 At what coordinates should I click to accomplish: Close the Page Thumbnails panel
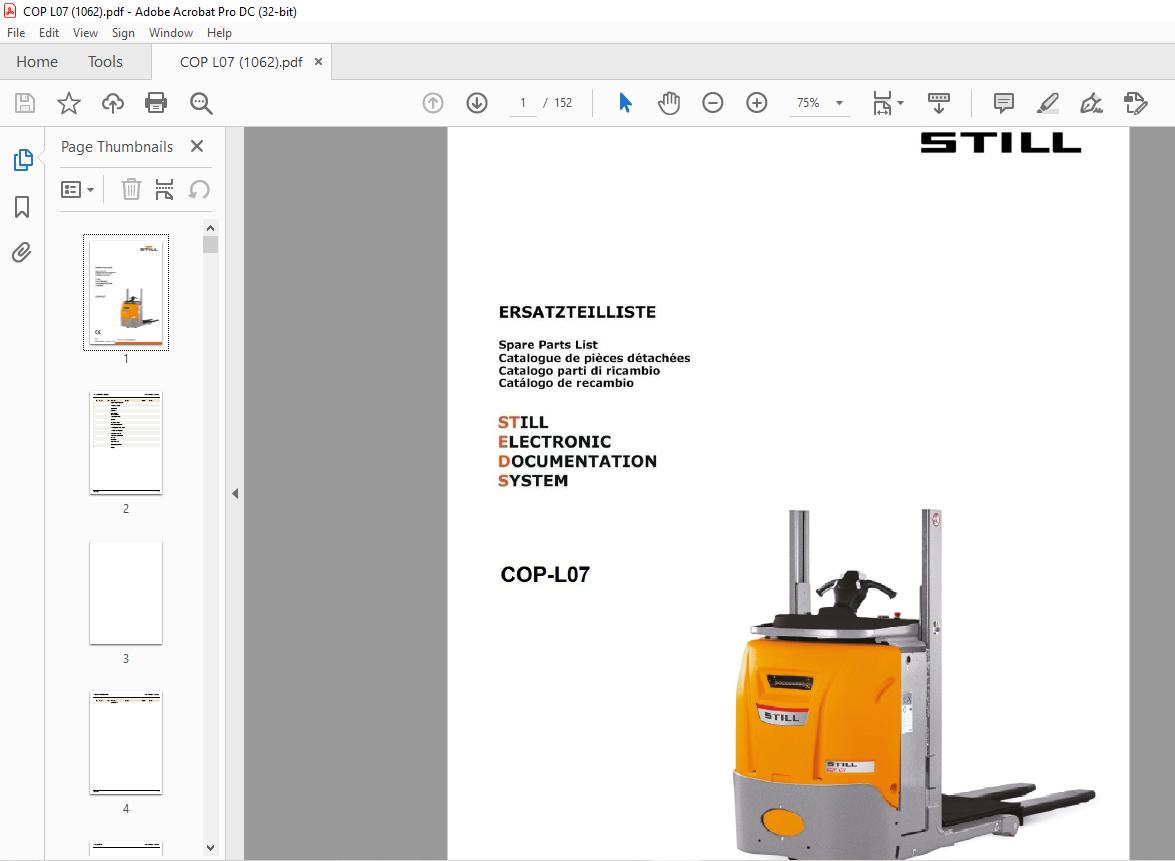pyautogui.click(x=197, y=146)
